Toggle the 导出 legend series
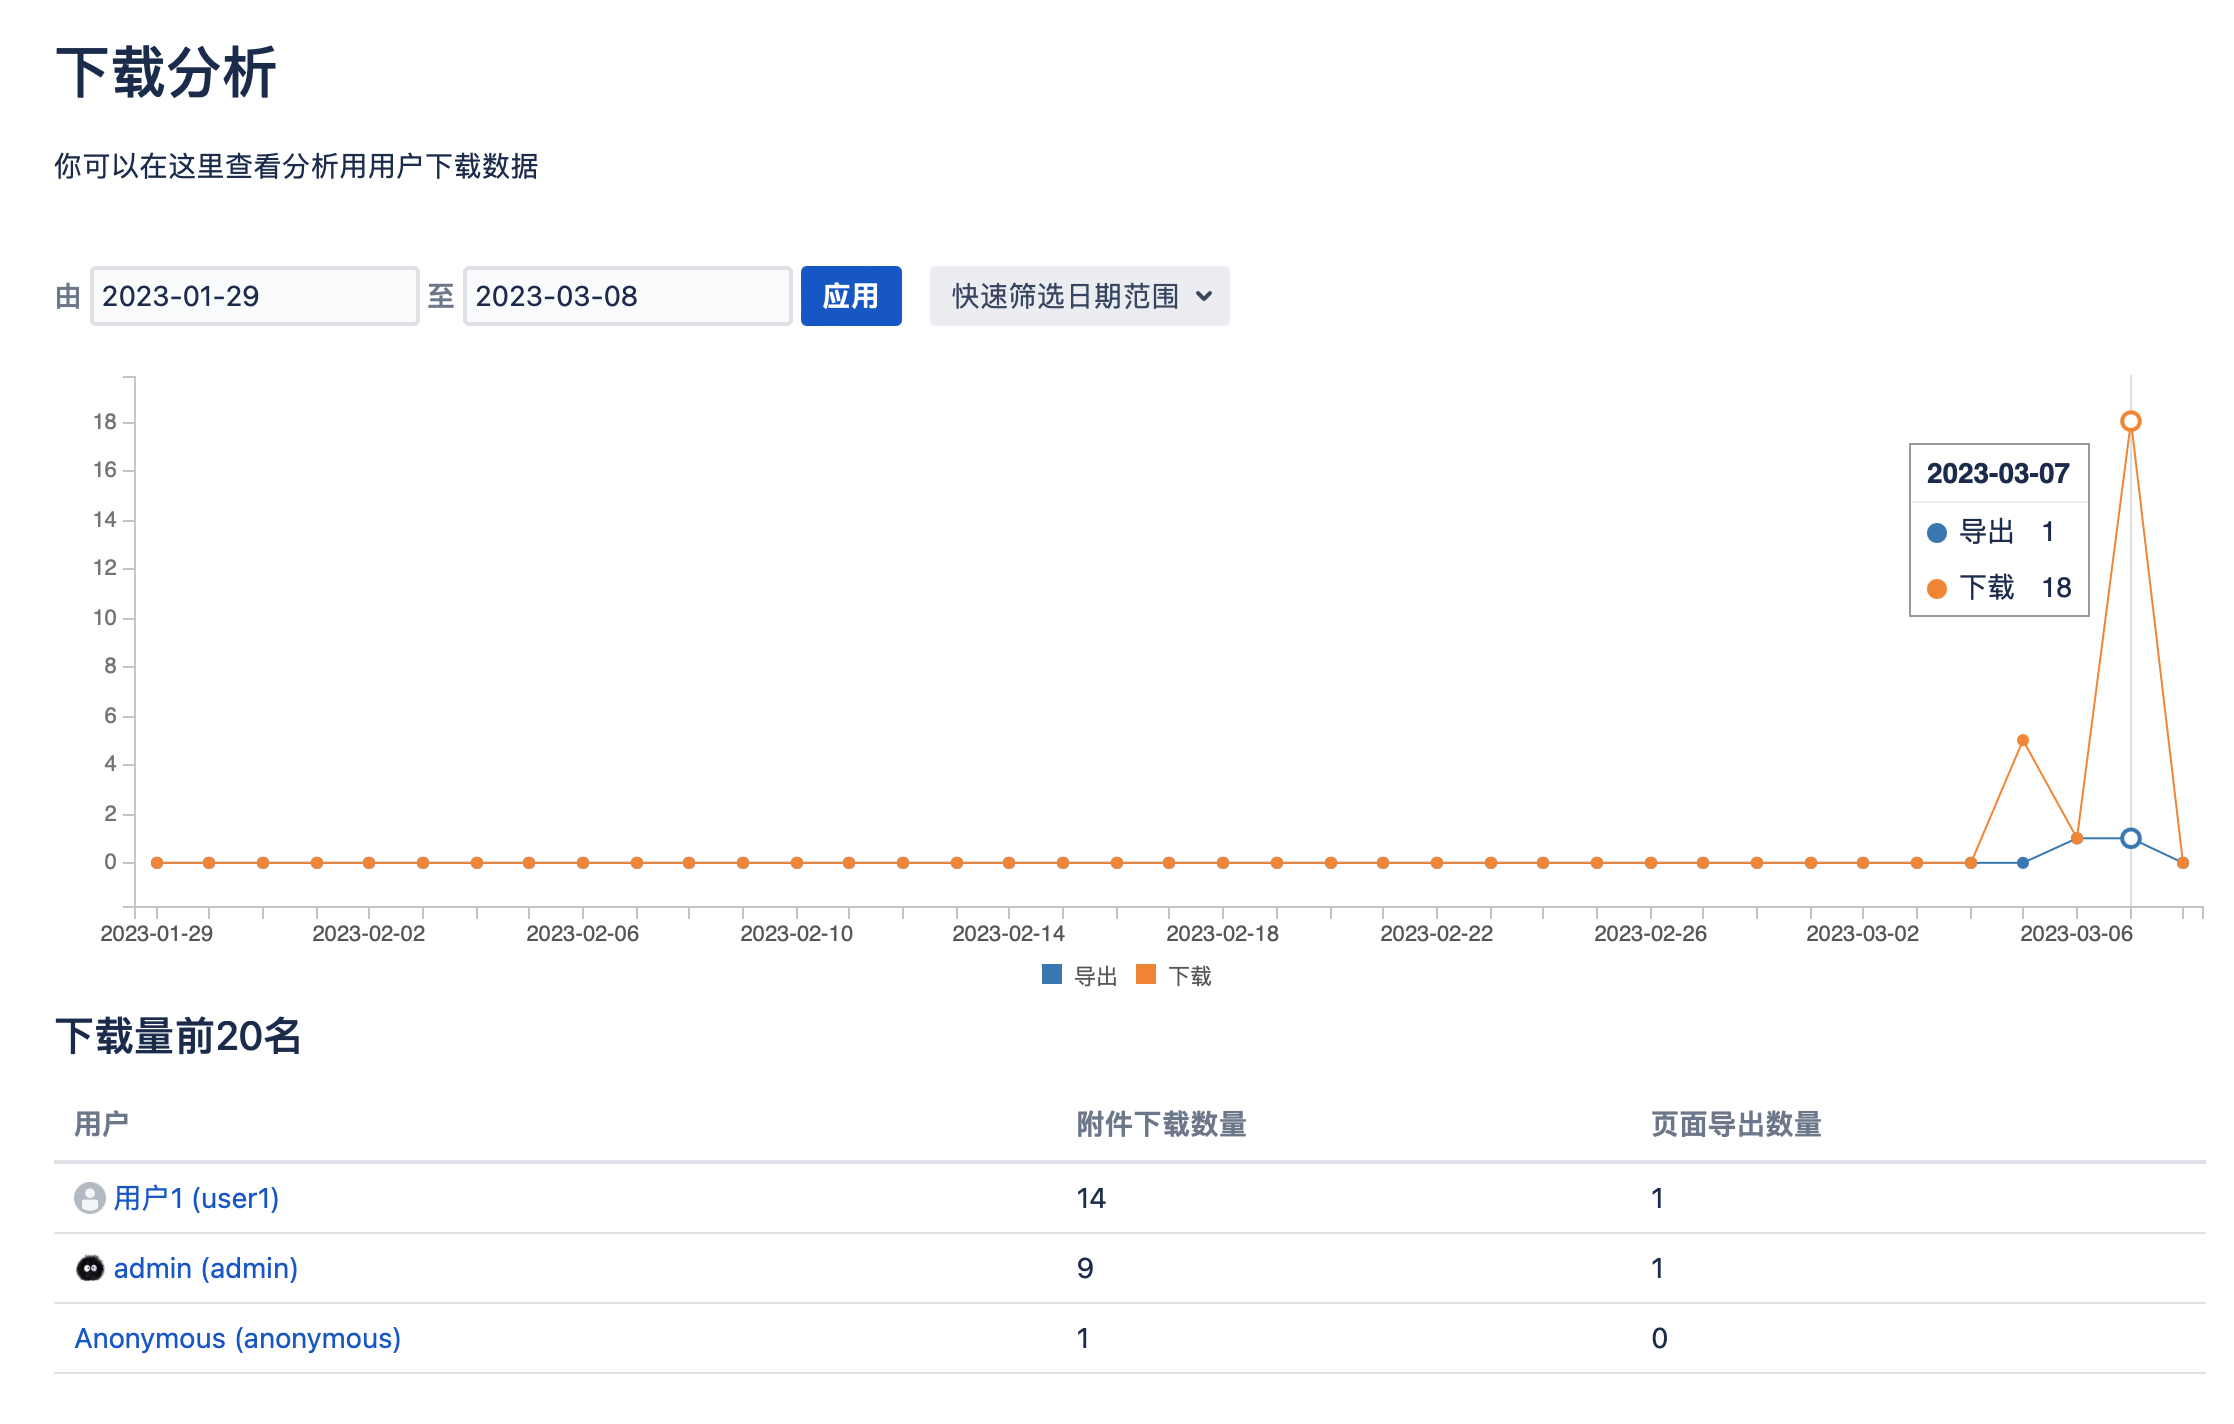Image resolution: width=2234 pixels, height=1424 pixels. (1095, 976)
